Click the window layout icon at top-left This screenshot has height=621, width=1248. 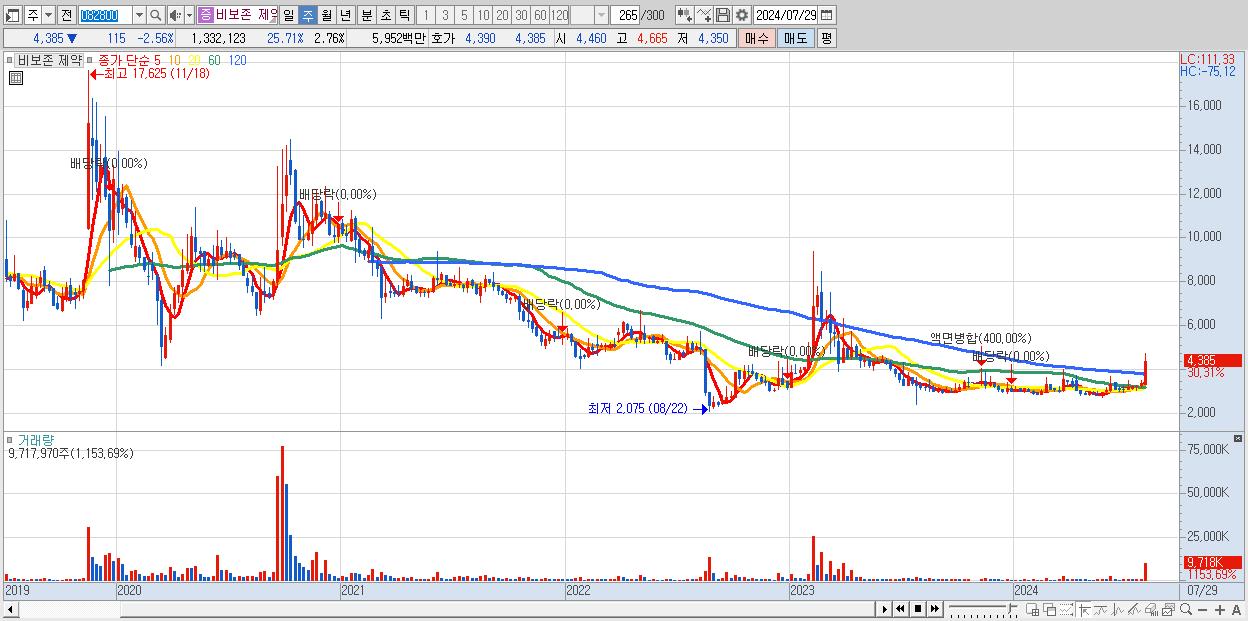pyautogui.click(x=12, y=15)
